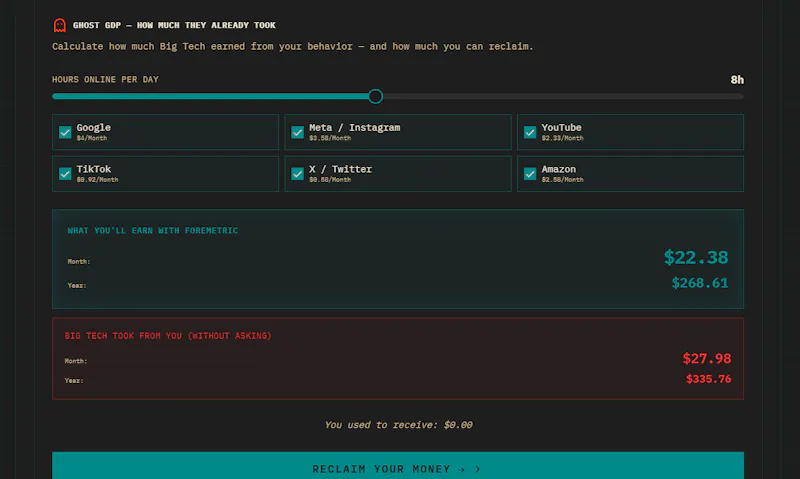Image resolution: width=800 pixels, height=479 pixels.
Task: Click the 'Big Tech Took From You' heading
Action: point(168,336)
